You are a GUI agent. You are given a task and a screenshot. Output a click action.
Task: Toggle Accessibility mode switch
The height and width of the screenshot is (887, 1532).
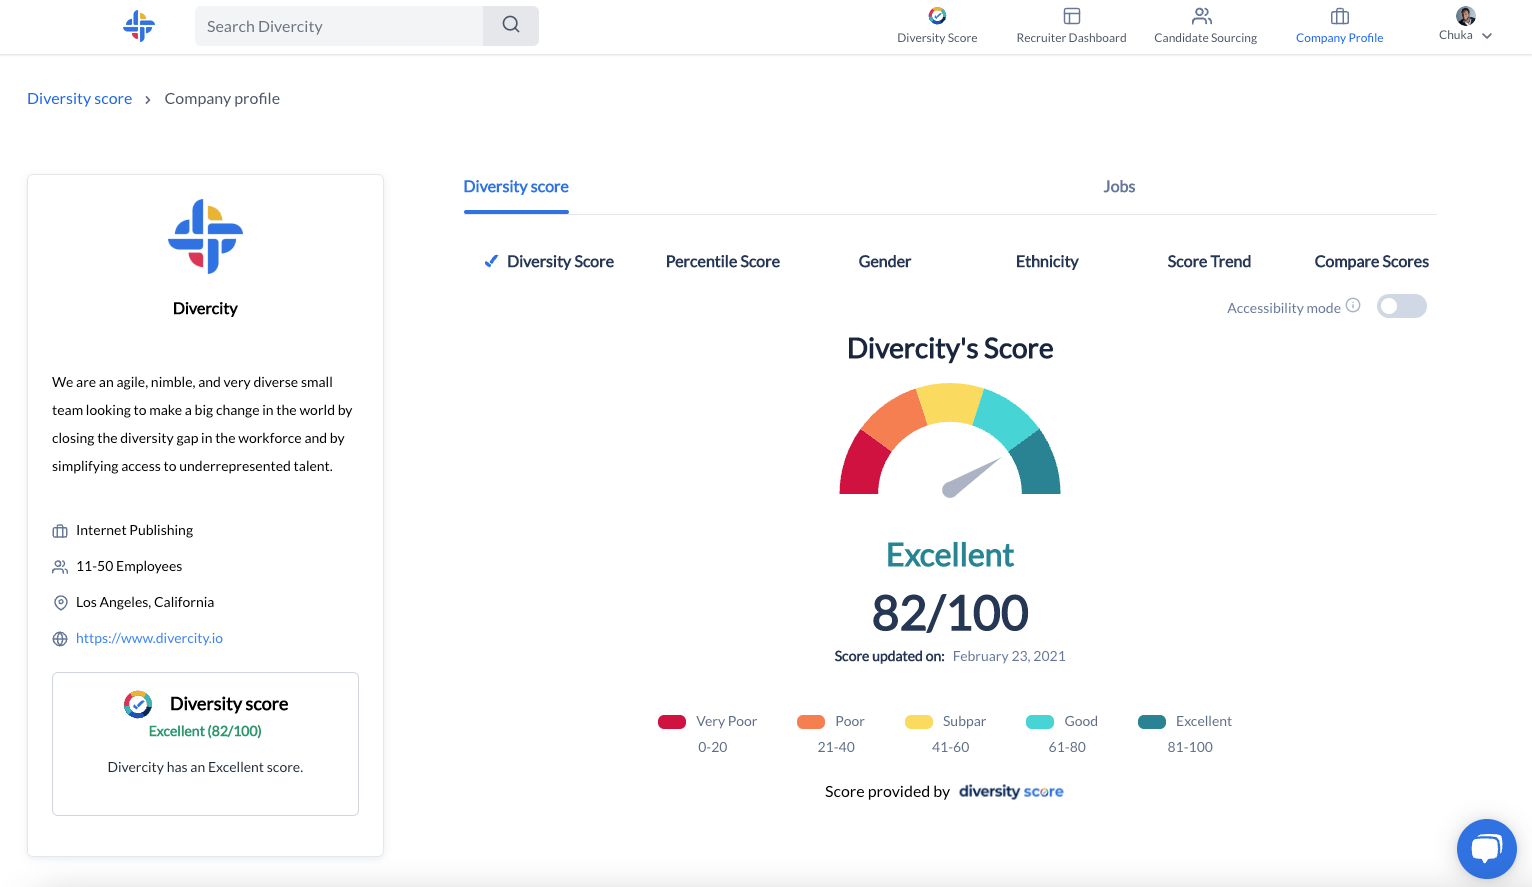click(1402, 306)
